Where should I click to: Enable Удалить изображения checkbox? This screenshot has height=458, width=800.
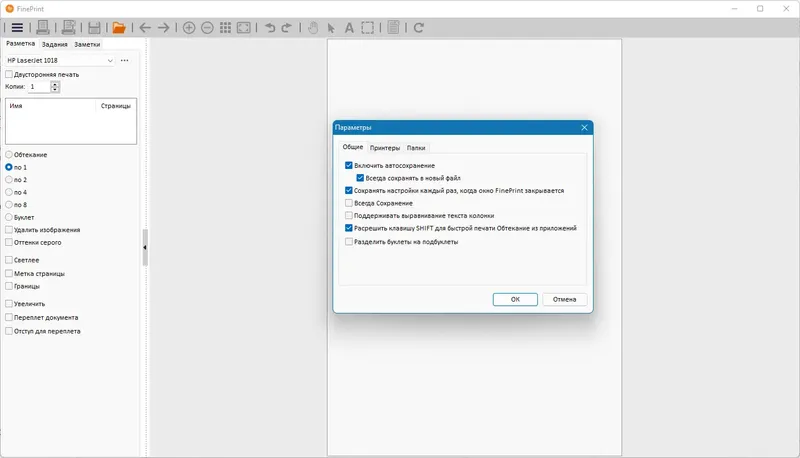click(x=9, y=230)
